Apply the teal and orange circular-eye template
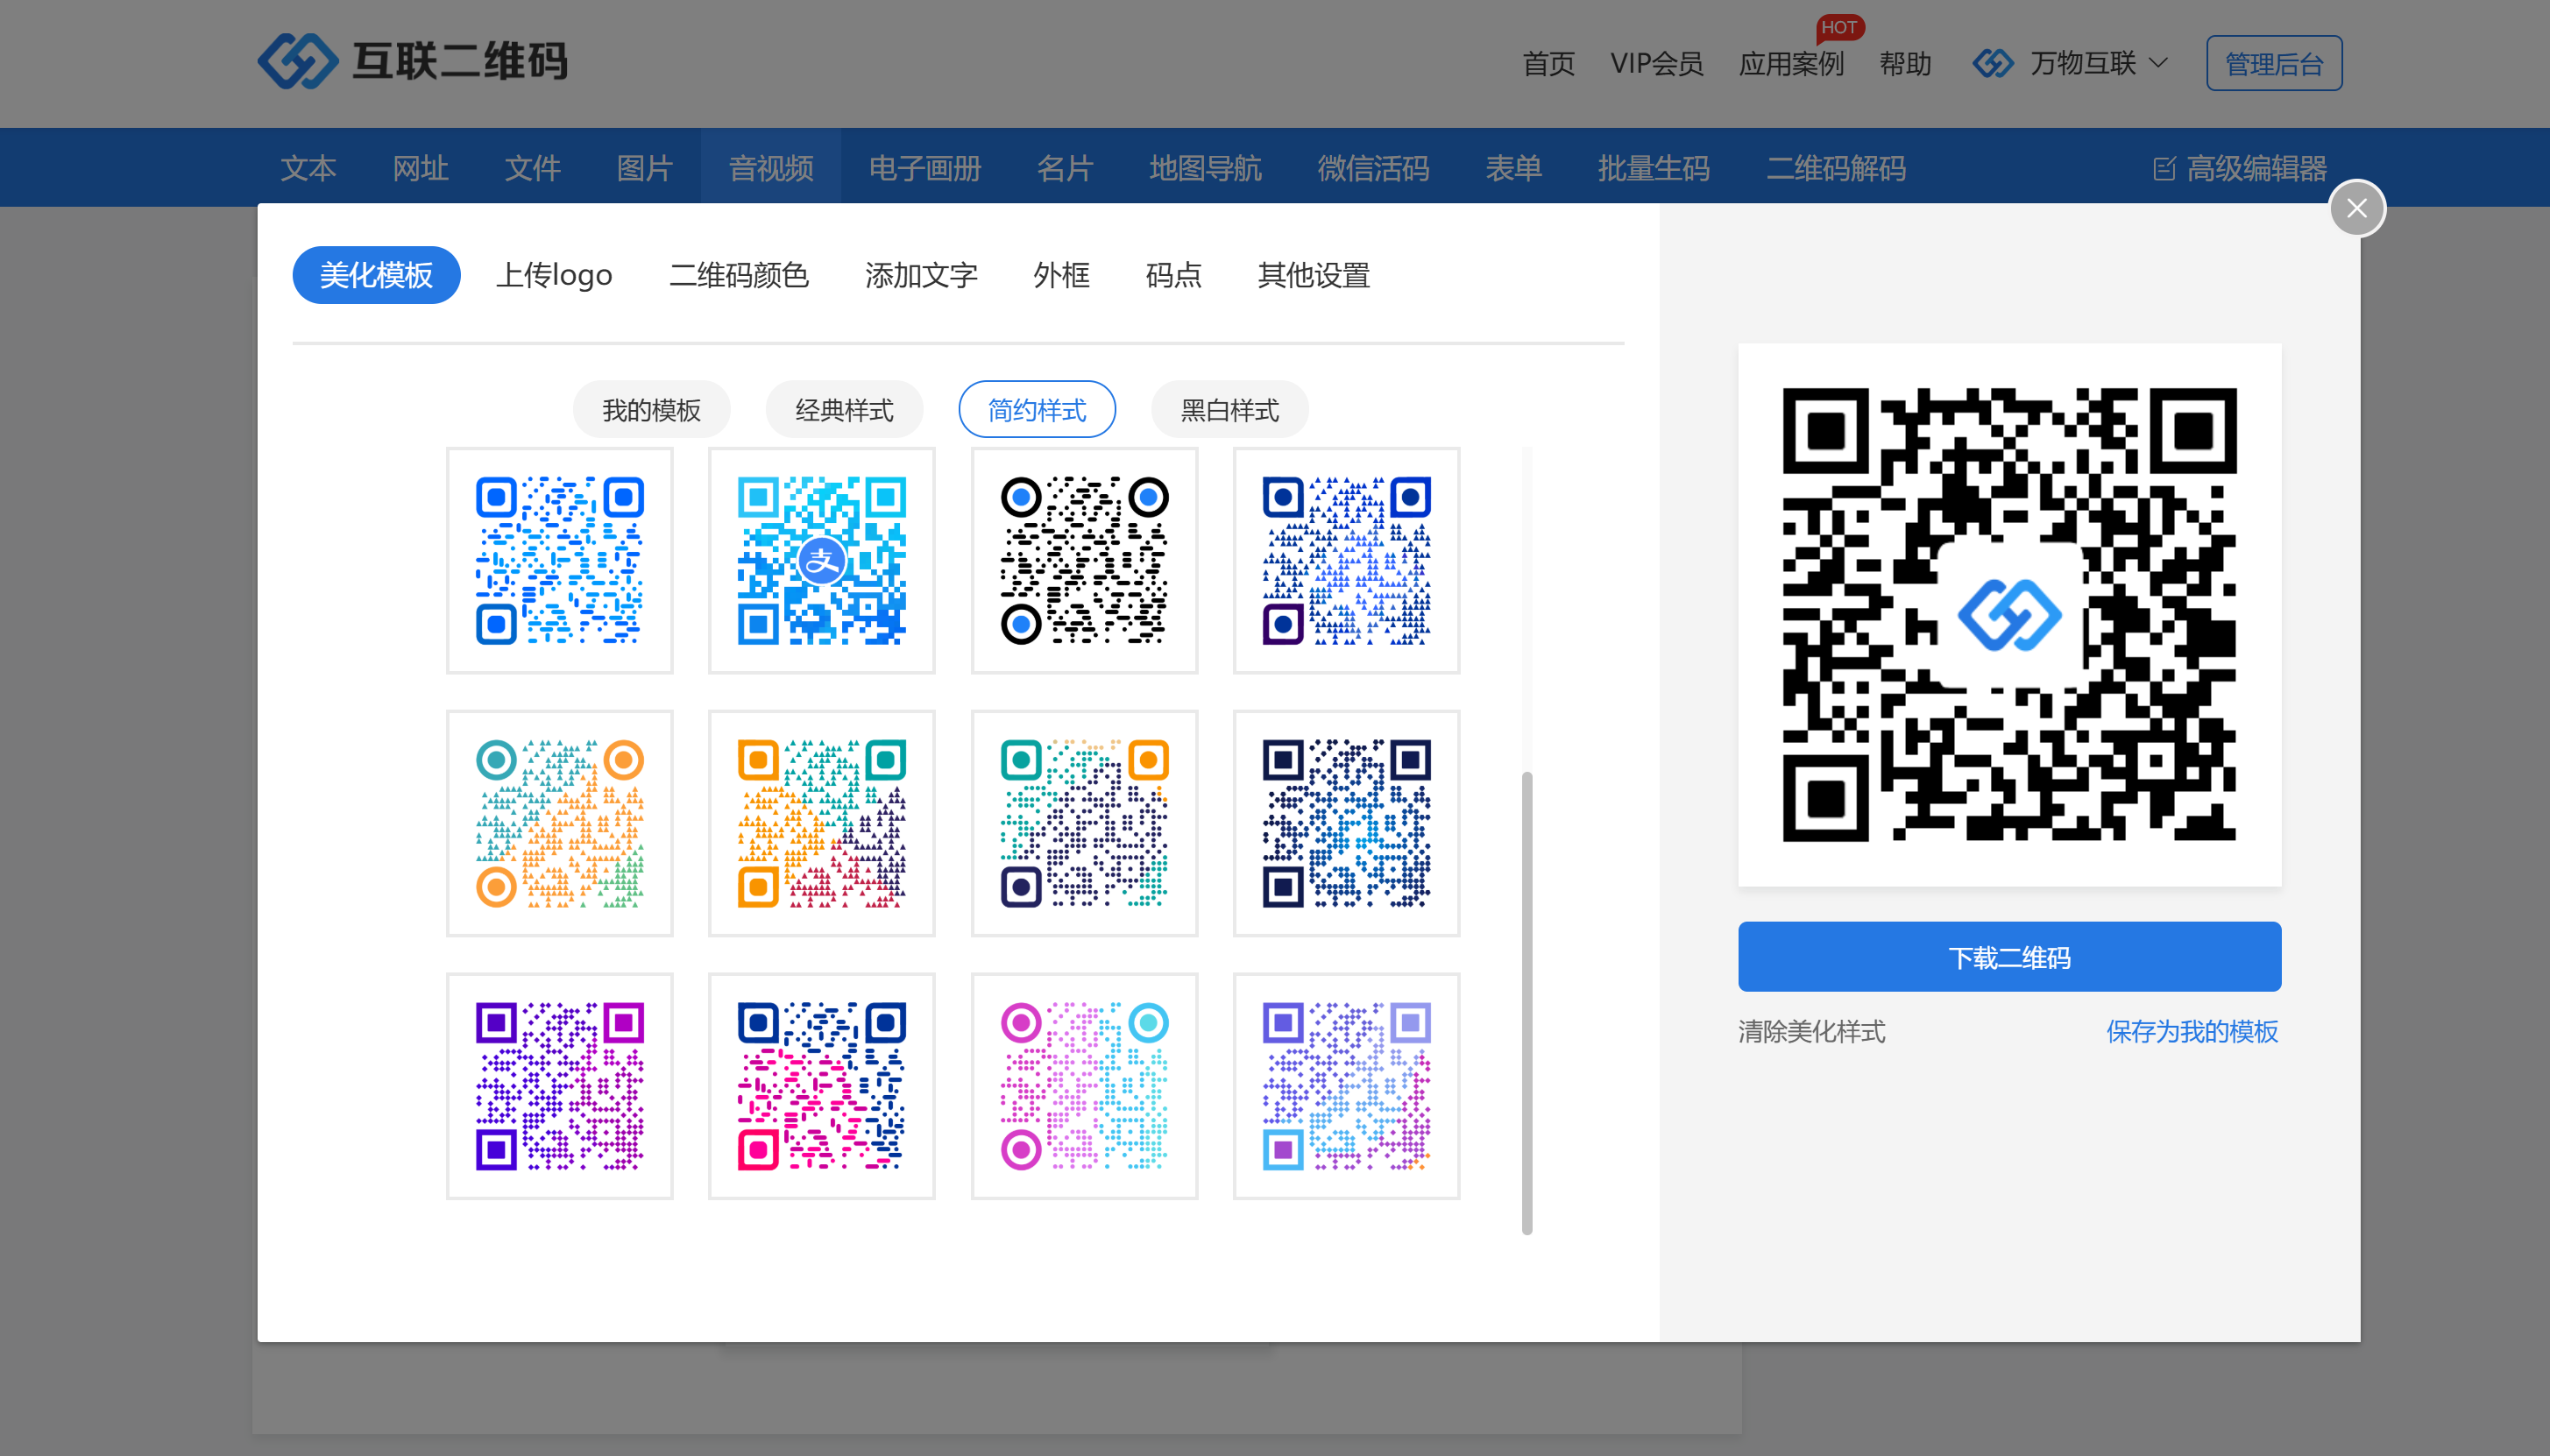The width and height of the screenshot is (2550, 1456). click(559, 823)
